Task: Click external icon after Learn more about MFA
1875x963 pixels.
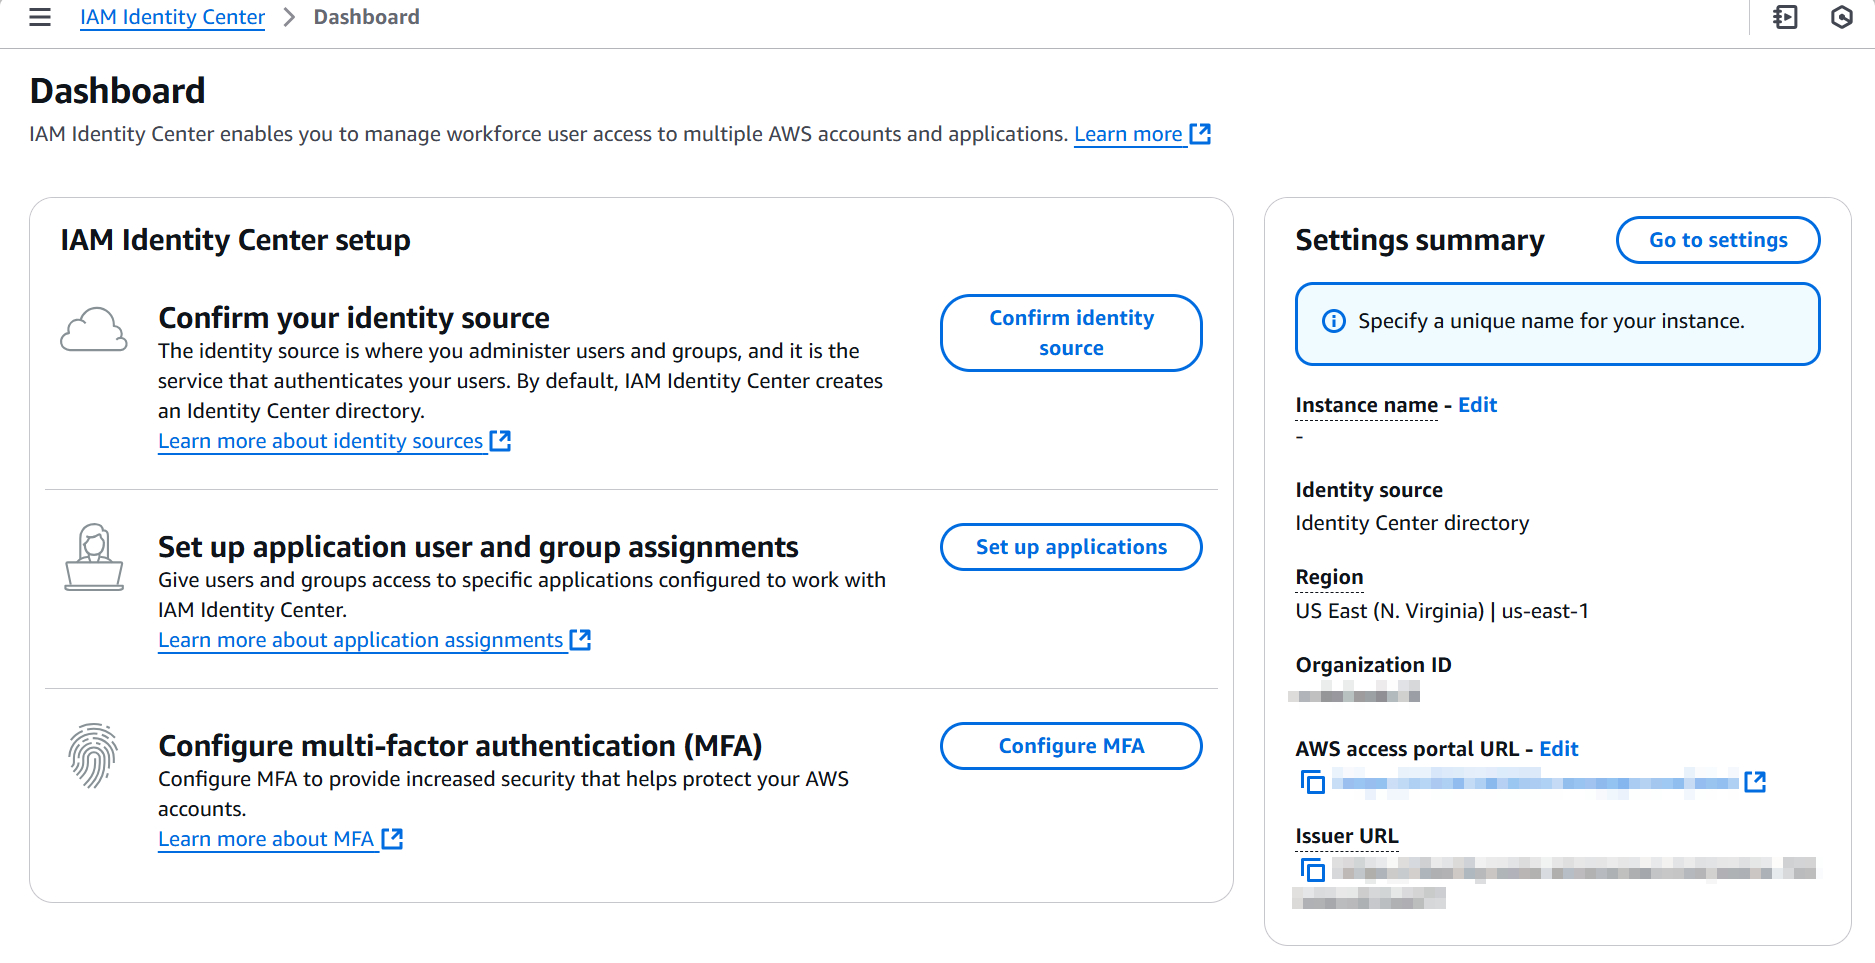Action: 392,839
